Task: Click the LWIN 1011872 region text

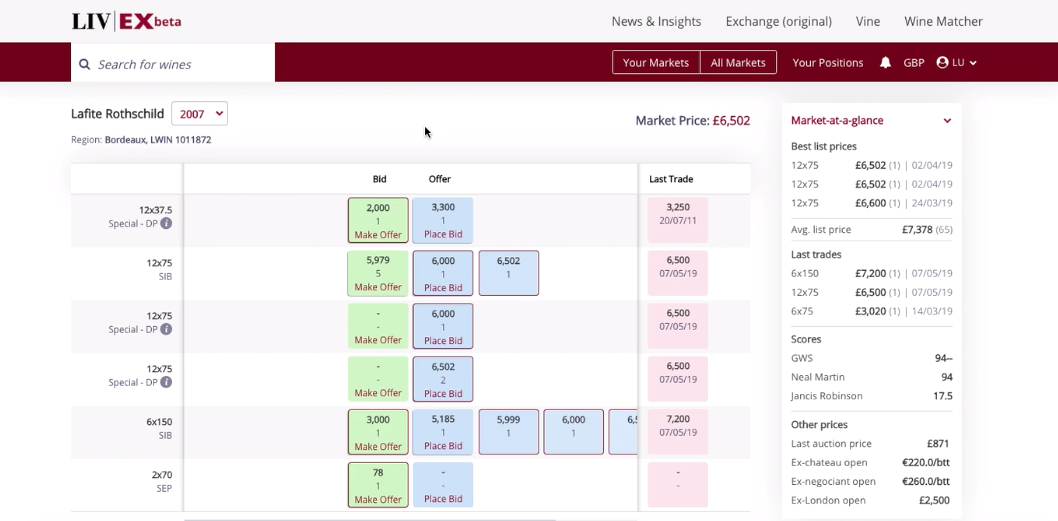Action: point(180,140)
